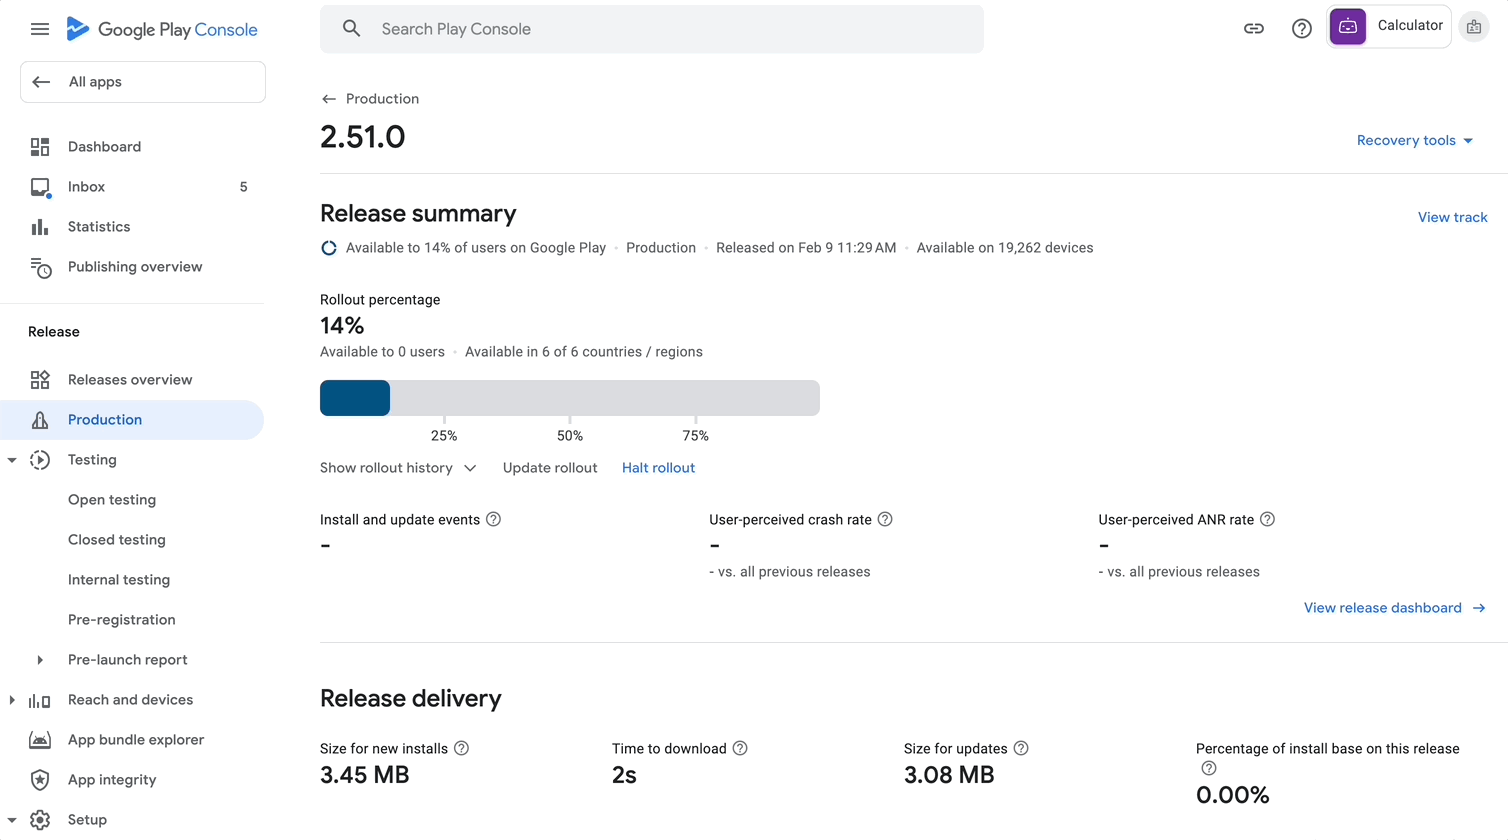Collapse the Testing section arrow
This screenshot has width=1508, height=840.
(x=12, y=460)
